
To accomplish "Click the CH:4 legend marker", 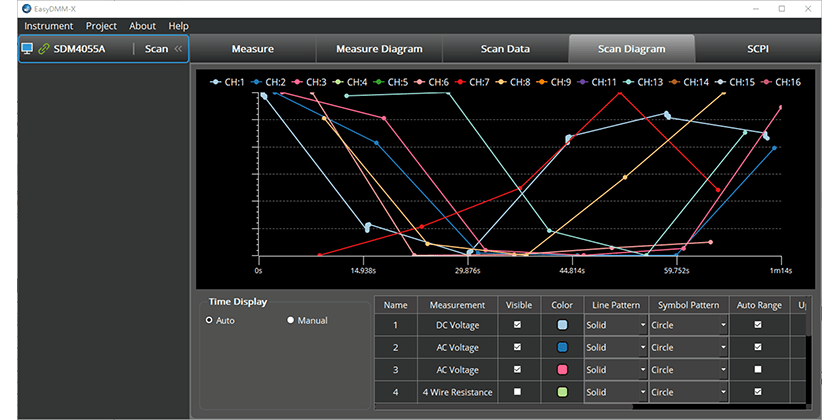I will tap(338, 82).
